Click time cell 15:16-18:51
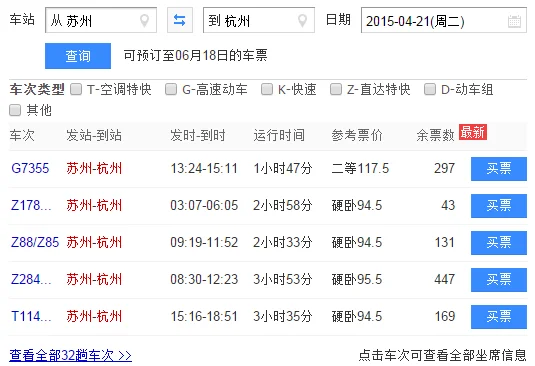Viewport: 535px width, 366px height. (204, 317)
